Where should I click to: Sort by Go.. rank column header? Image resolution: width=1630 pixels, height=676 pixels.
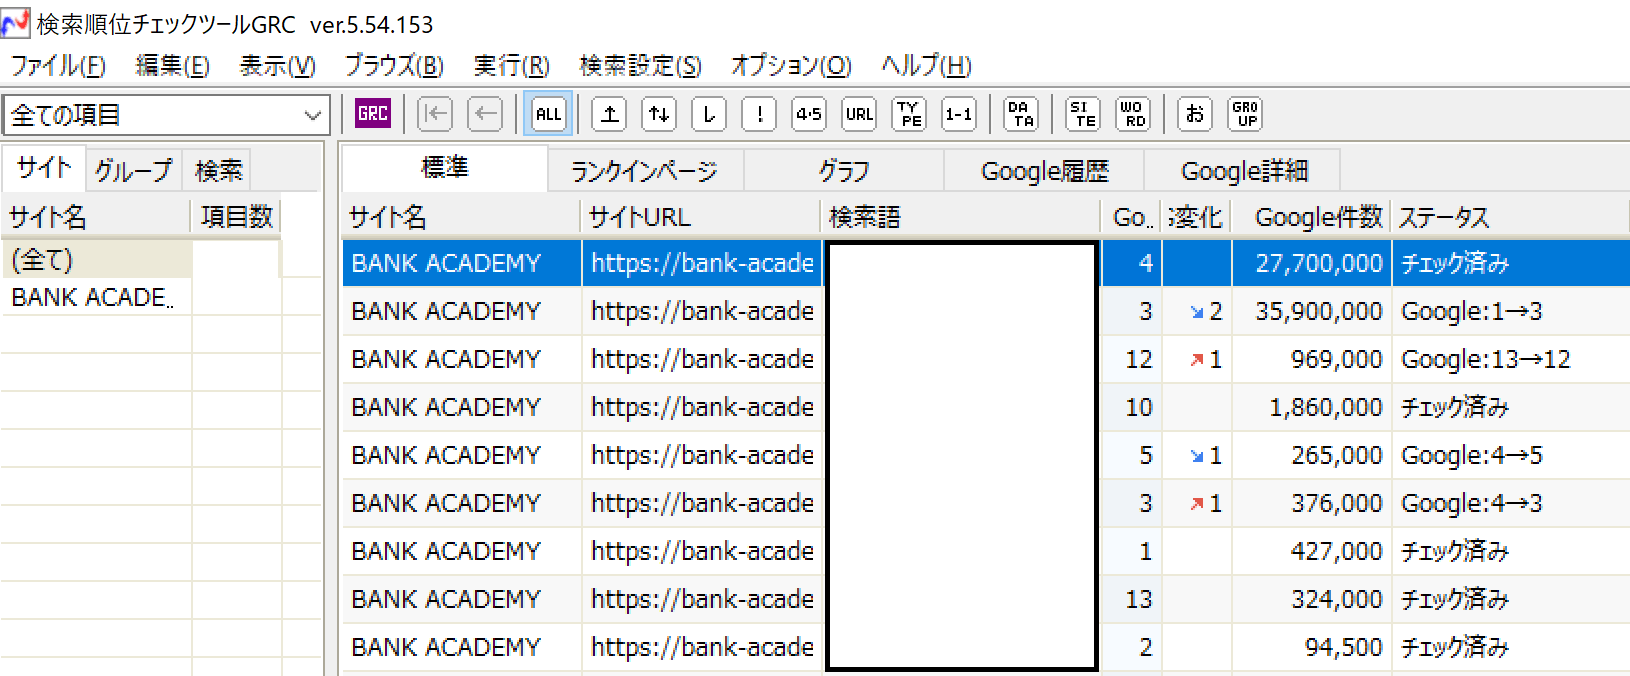click(1132, 217)
